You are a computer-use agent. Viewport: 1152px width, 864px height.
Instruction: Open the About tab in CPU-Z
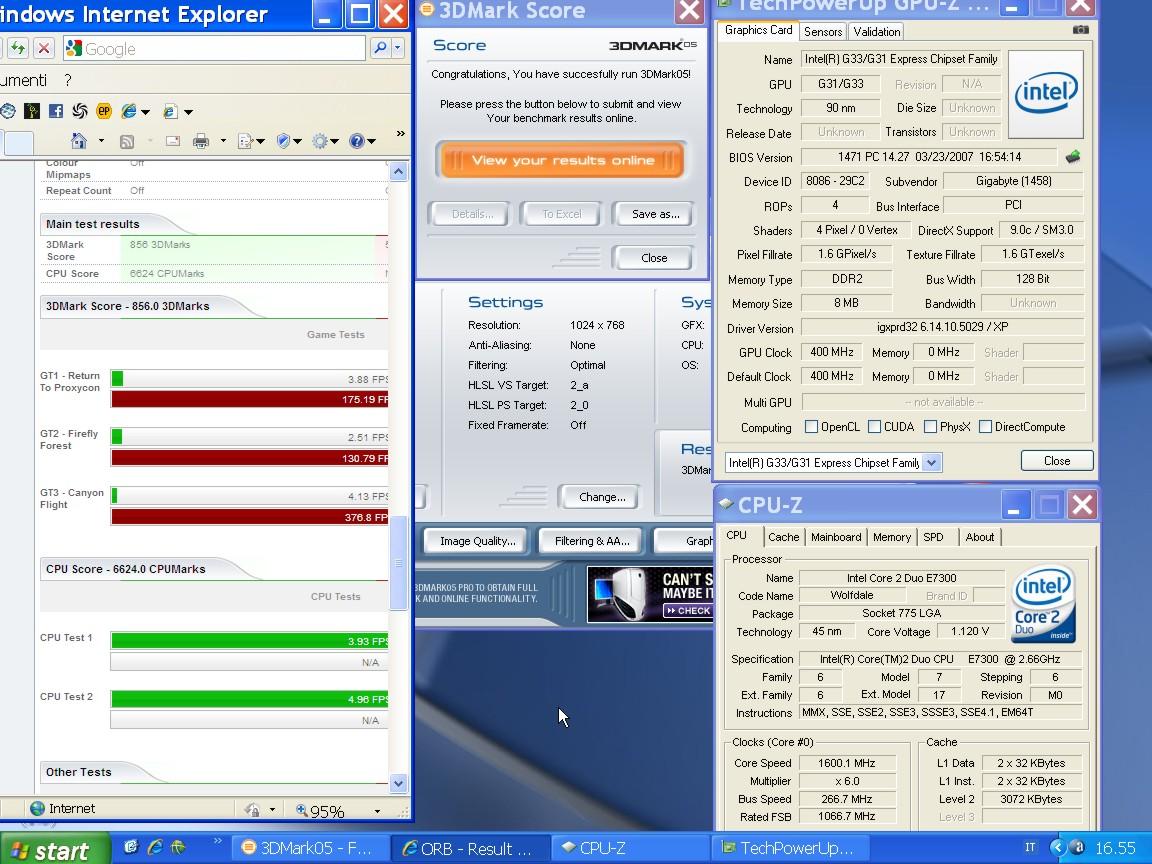[x=979, y=537]
